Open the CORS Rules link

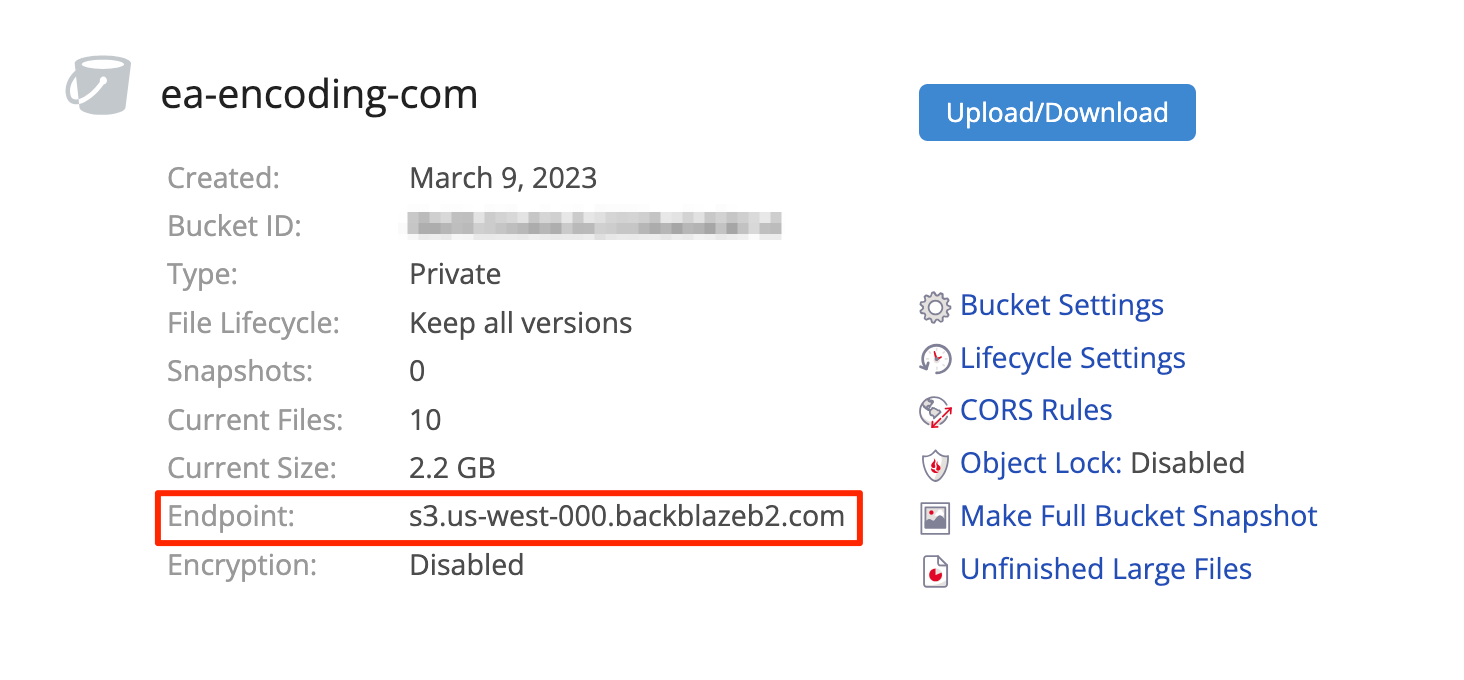tap(1036, 410)
